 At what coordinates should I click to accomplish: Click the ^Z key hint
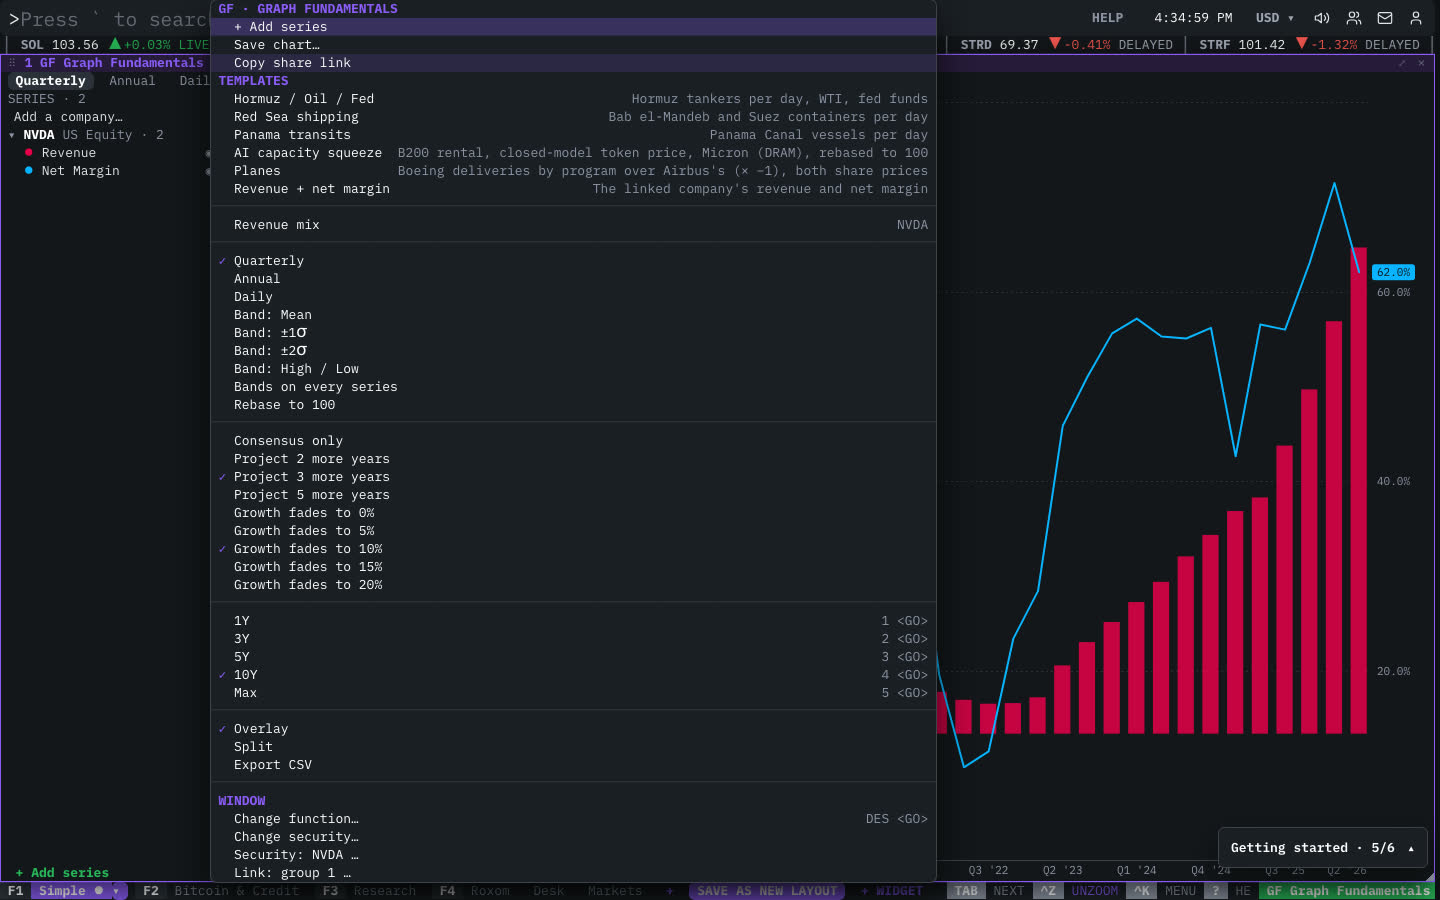pos(1048,891)
